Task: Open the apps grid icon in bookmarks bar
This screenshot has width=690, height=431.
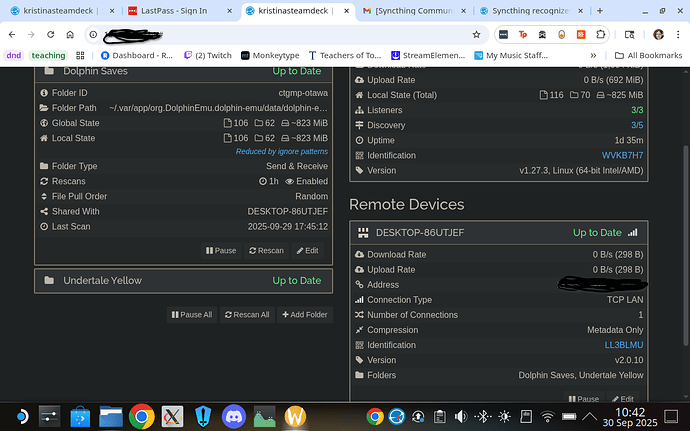Action: point(80,55)
